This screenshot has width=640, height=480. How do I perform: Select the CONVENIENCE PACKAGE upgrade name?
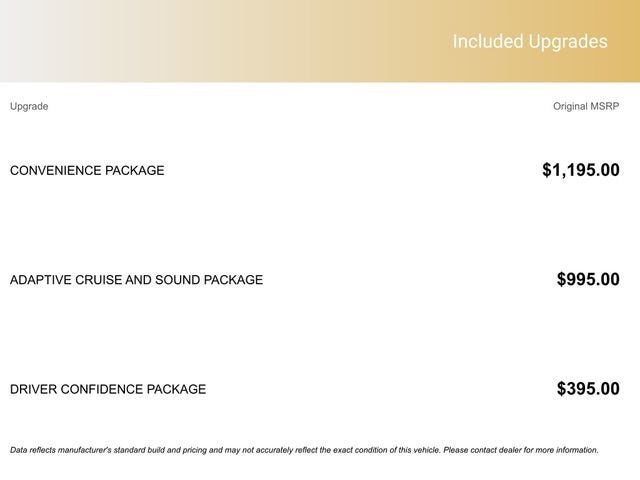pyautogui.click(x=87, y=170)
